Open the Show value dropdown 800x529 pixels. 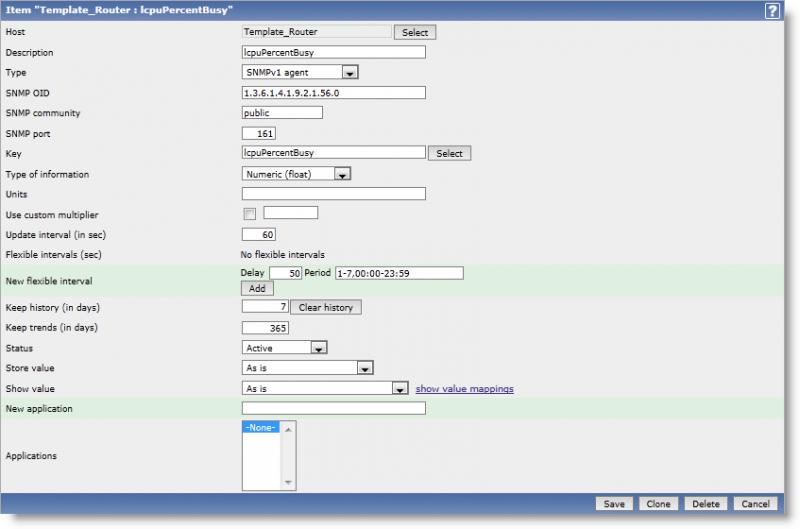(324, 388)
